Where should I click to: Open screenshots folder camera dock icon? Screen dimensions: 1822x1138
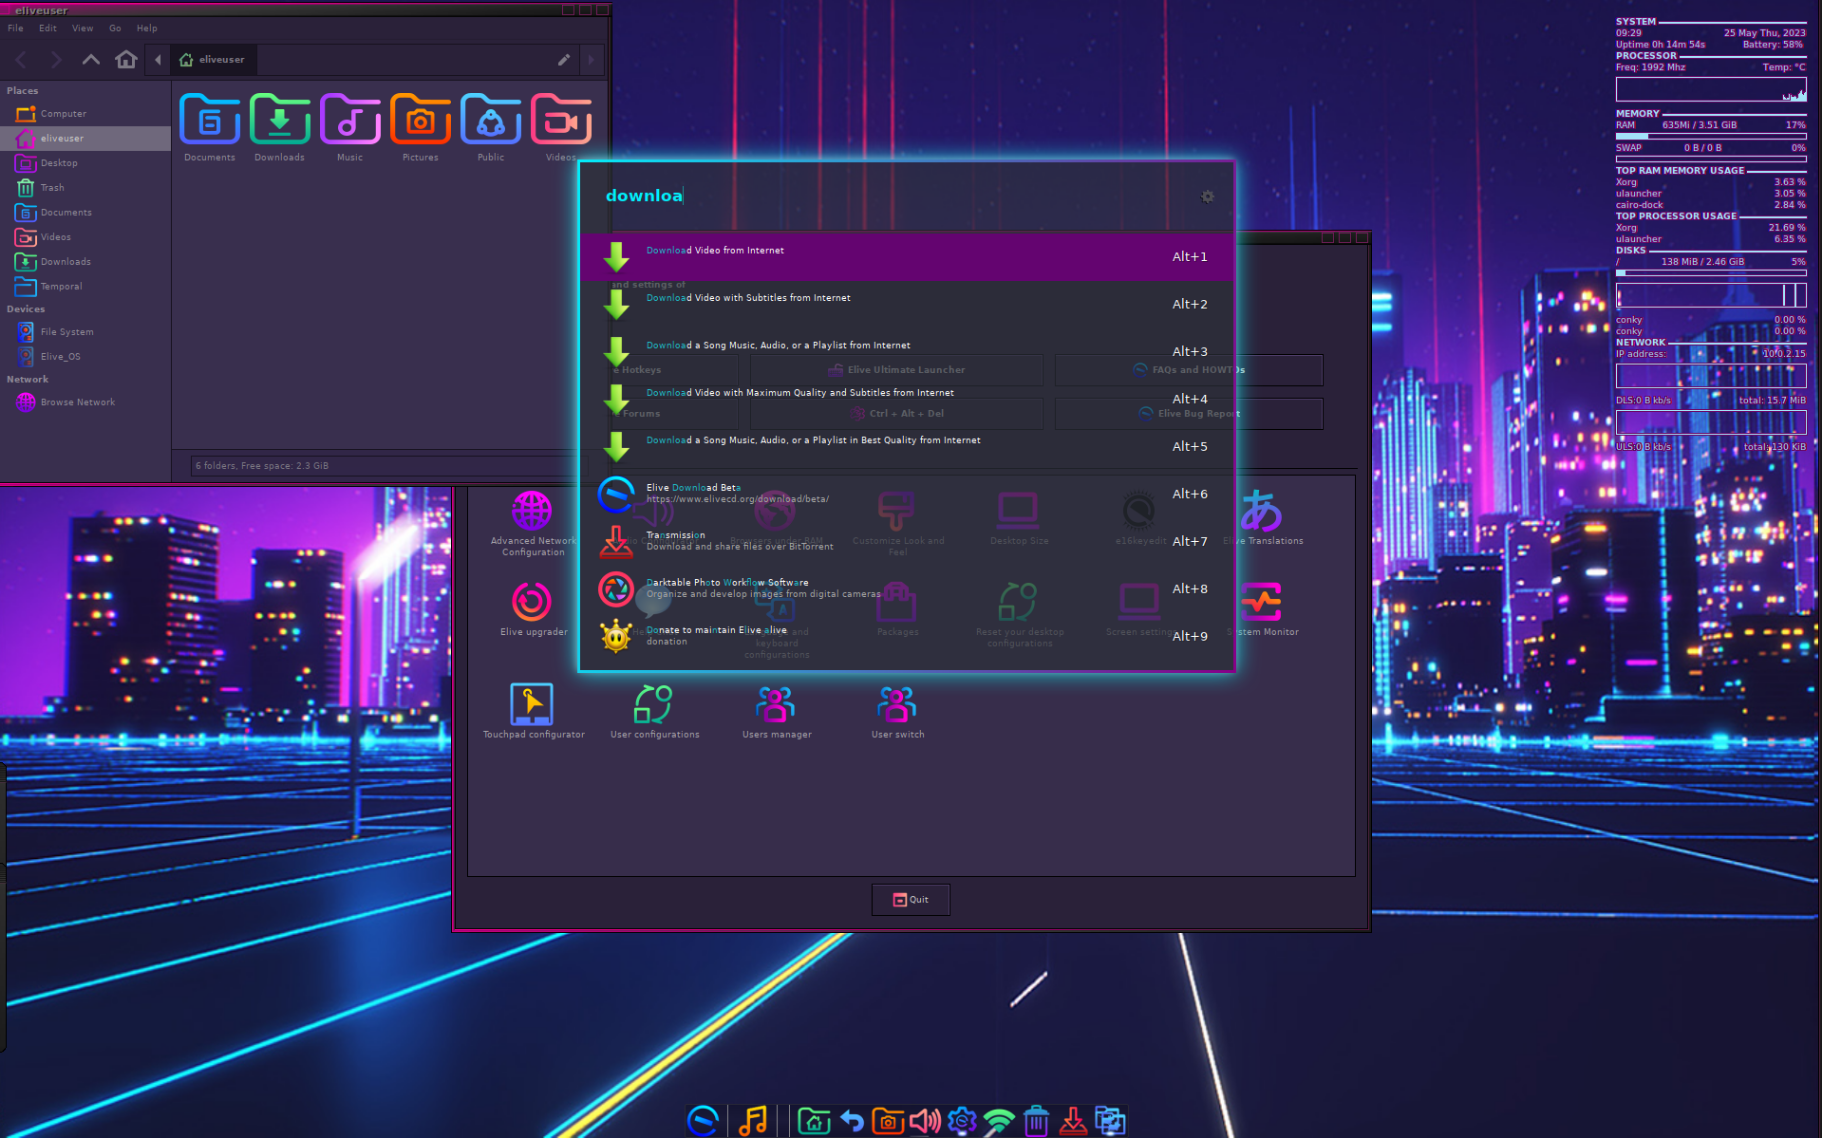[888, 1121]
